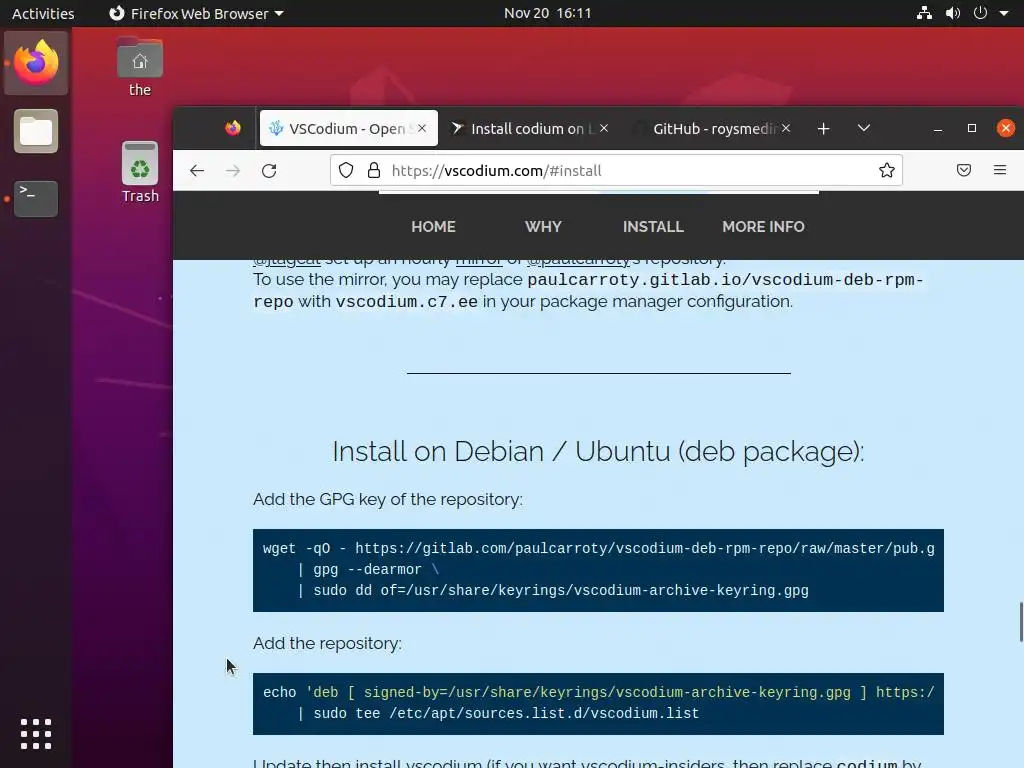Close the GitHub tab
Viewport: 1024px width, 768px height.
click(x=786, y=128)
